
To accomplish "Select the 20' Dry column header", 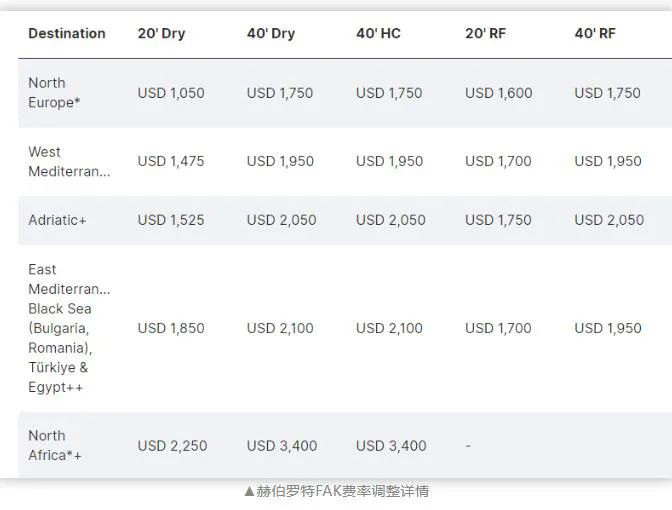I will pos(161,33).
